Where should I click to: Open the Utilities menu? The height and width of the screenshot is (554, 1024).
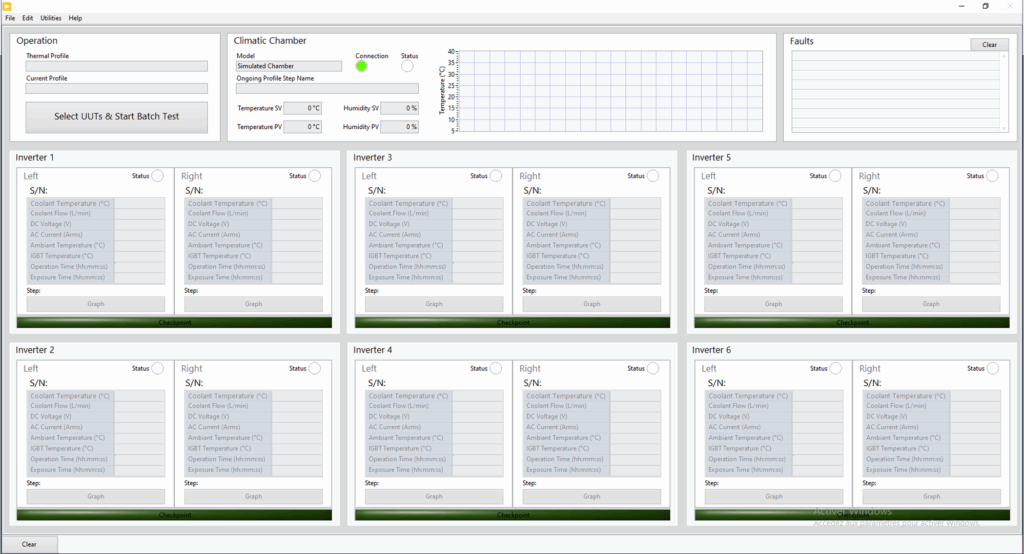[50, 18]
